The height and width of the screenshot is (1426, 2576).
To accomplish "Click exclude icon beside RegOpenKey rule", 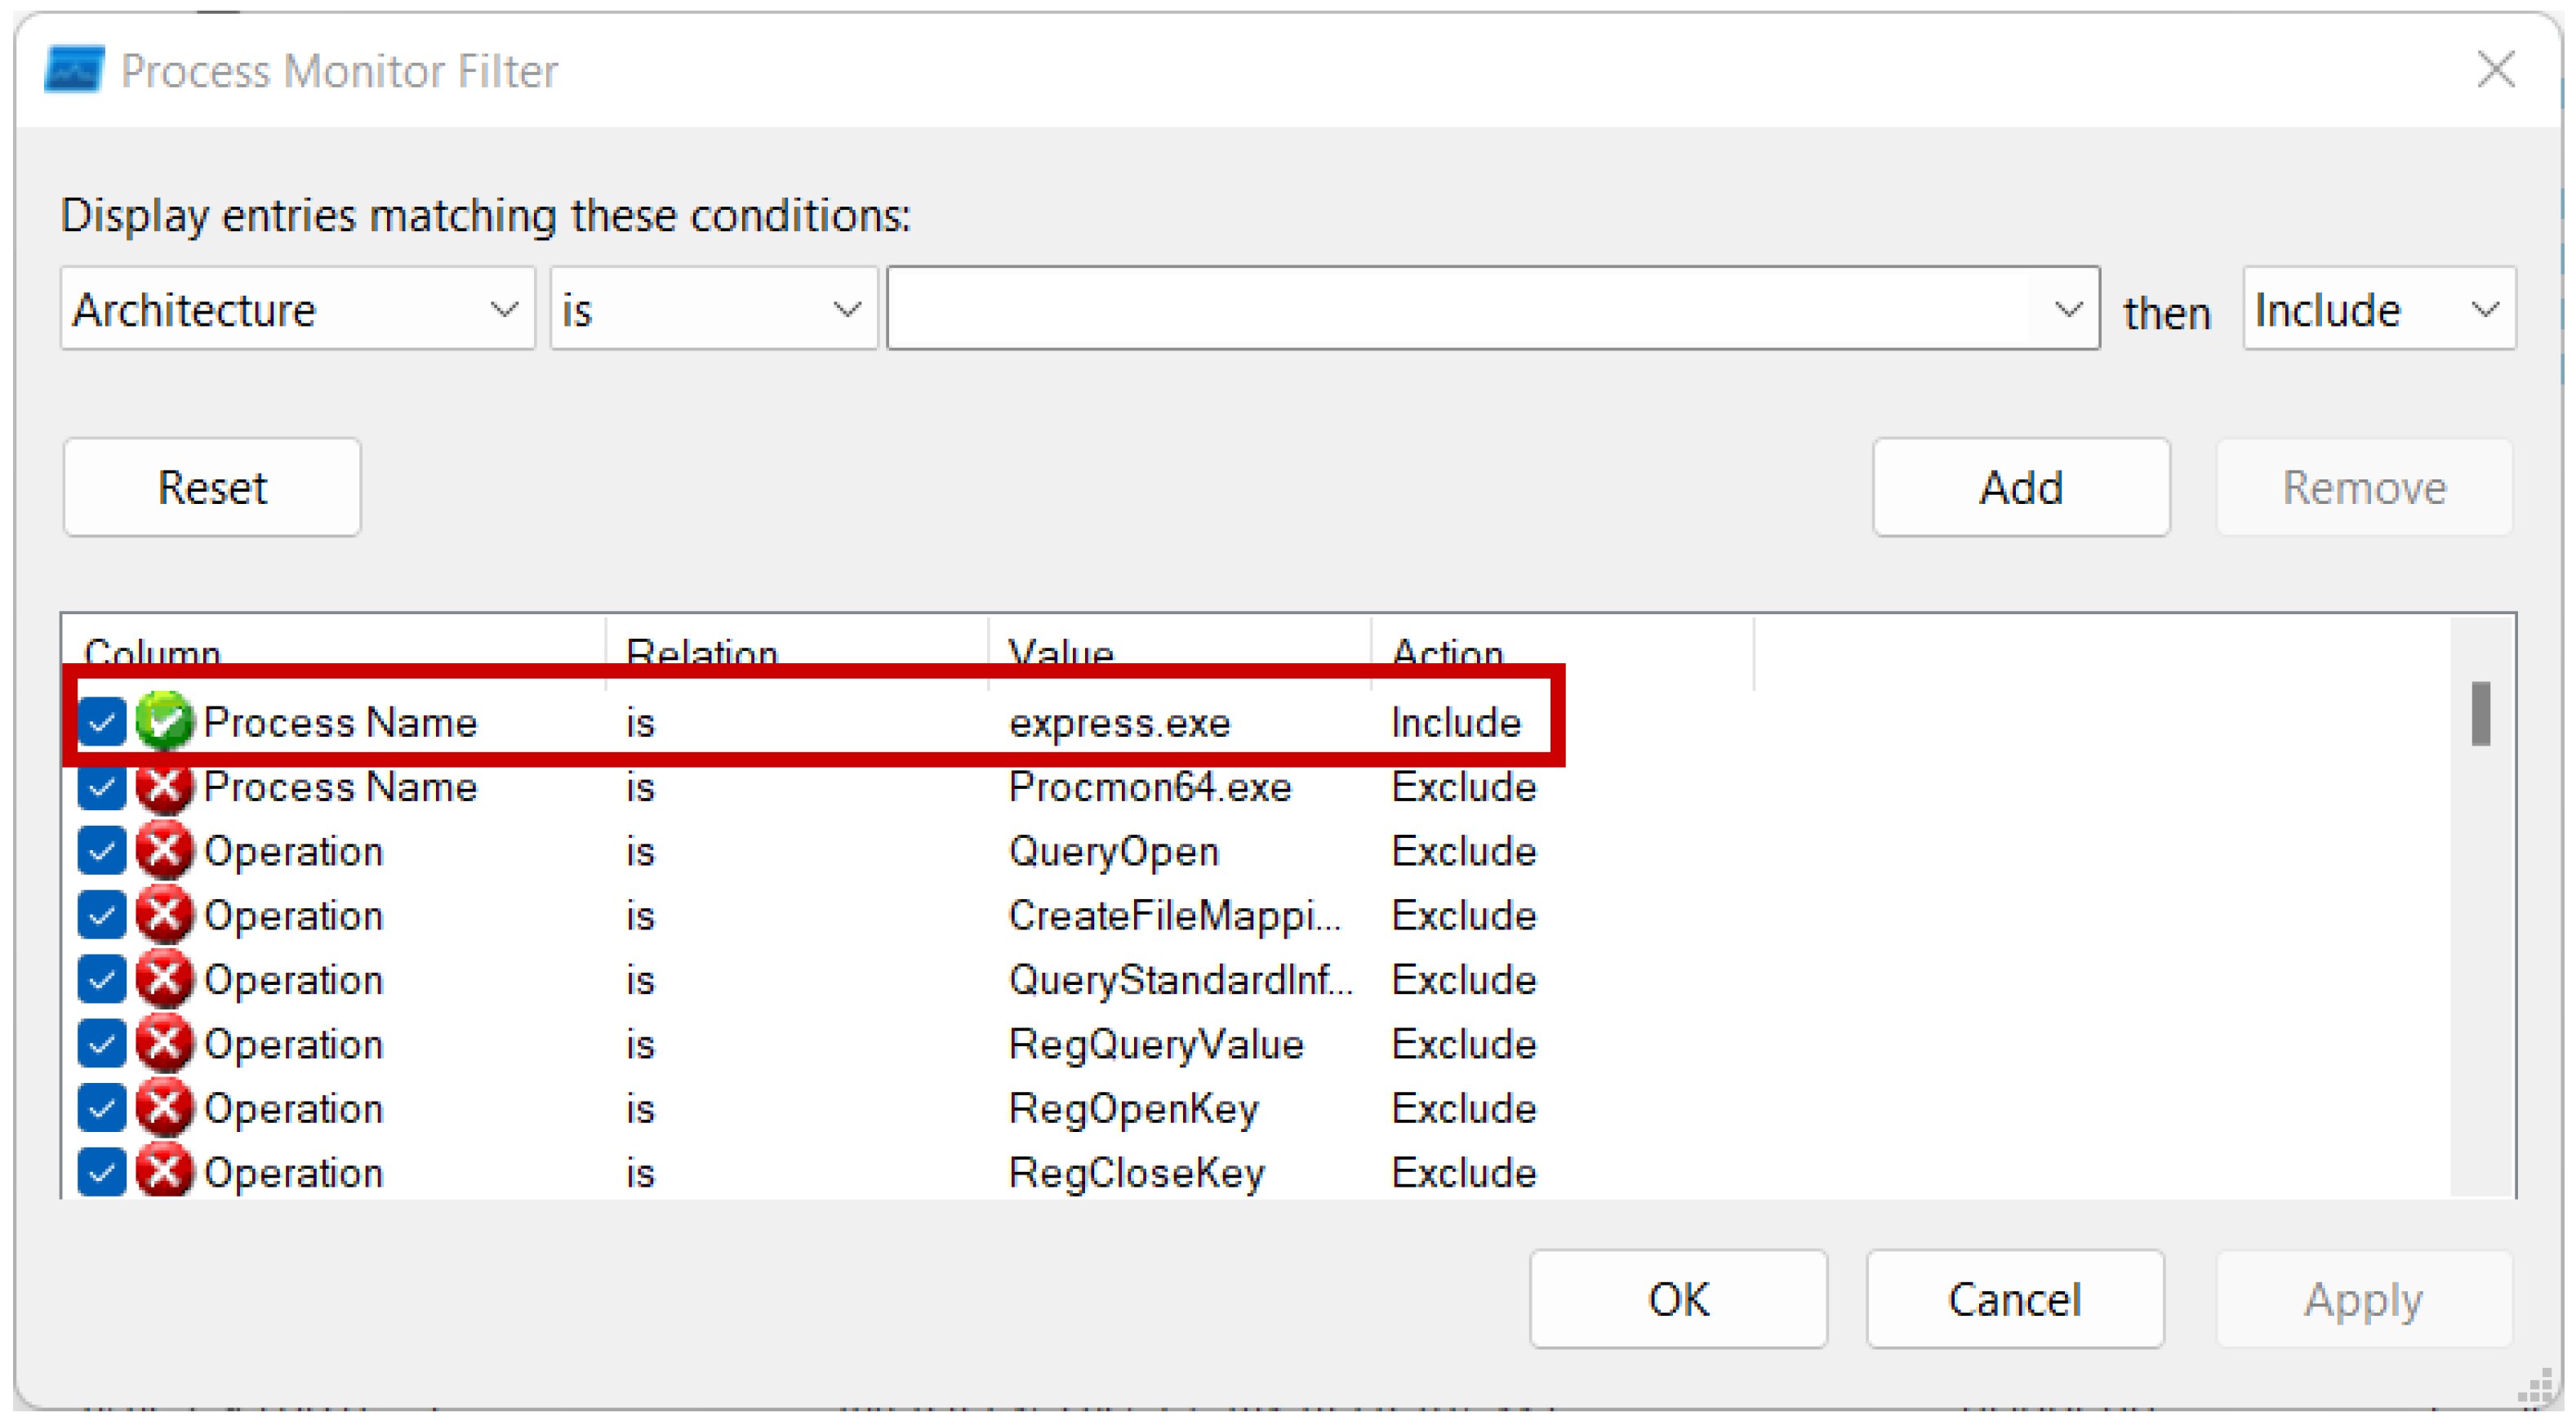I will (x=164, y=1108).
